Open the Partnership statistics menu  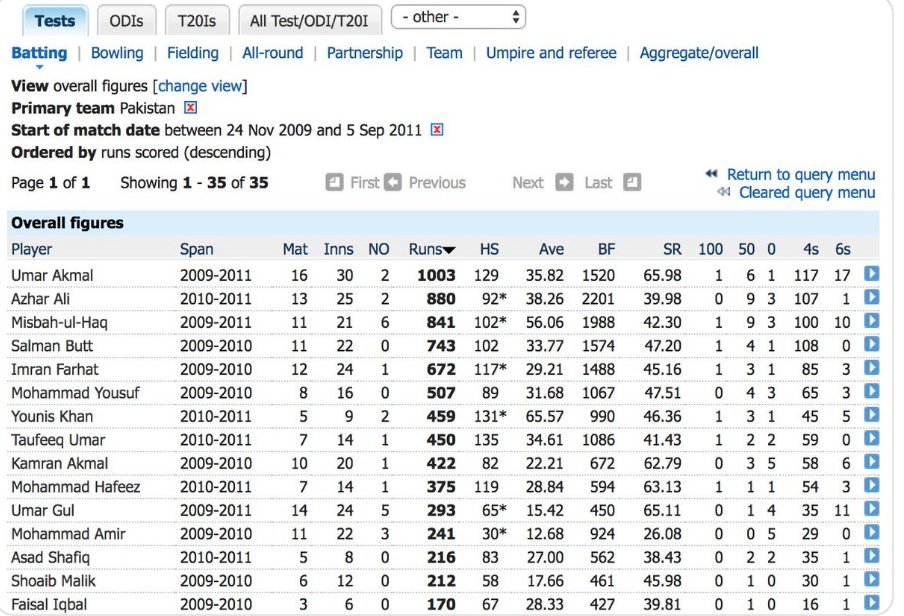365,53
